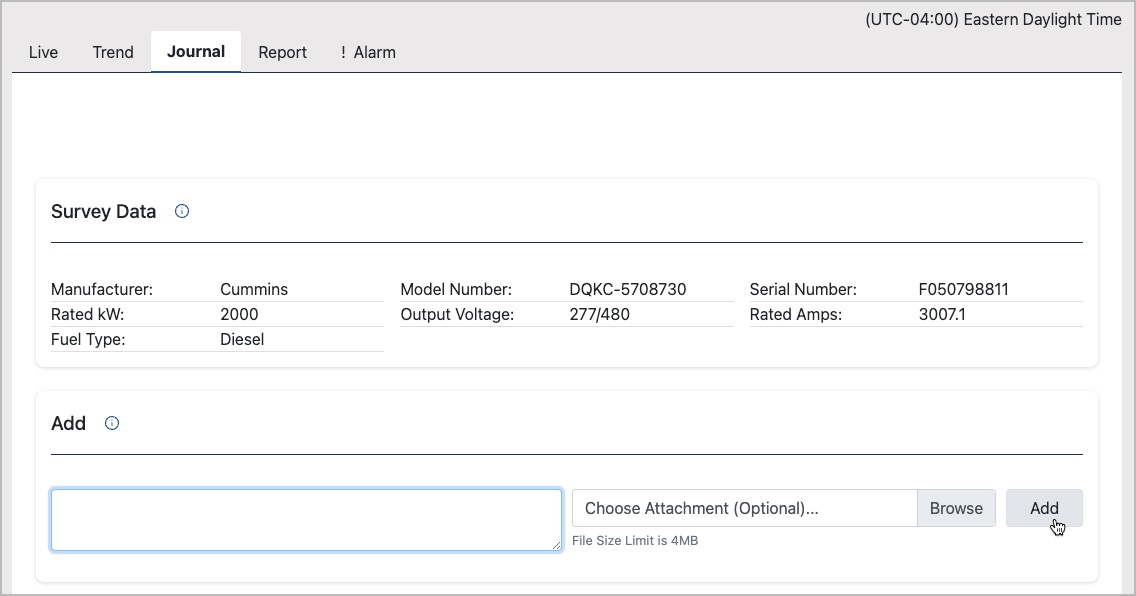Viewport: 1136px width, 596px height.
Task: Focus the journal entry text area
Action: coord(306,519)
